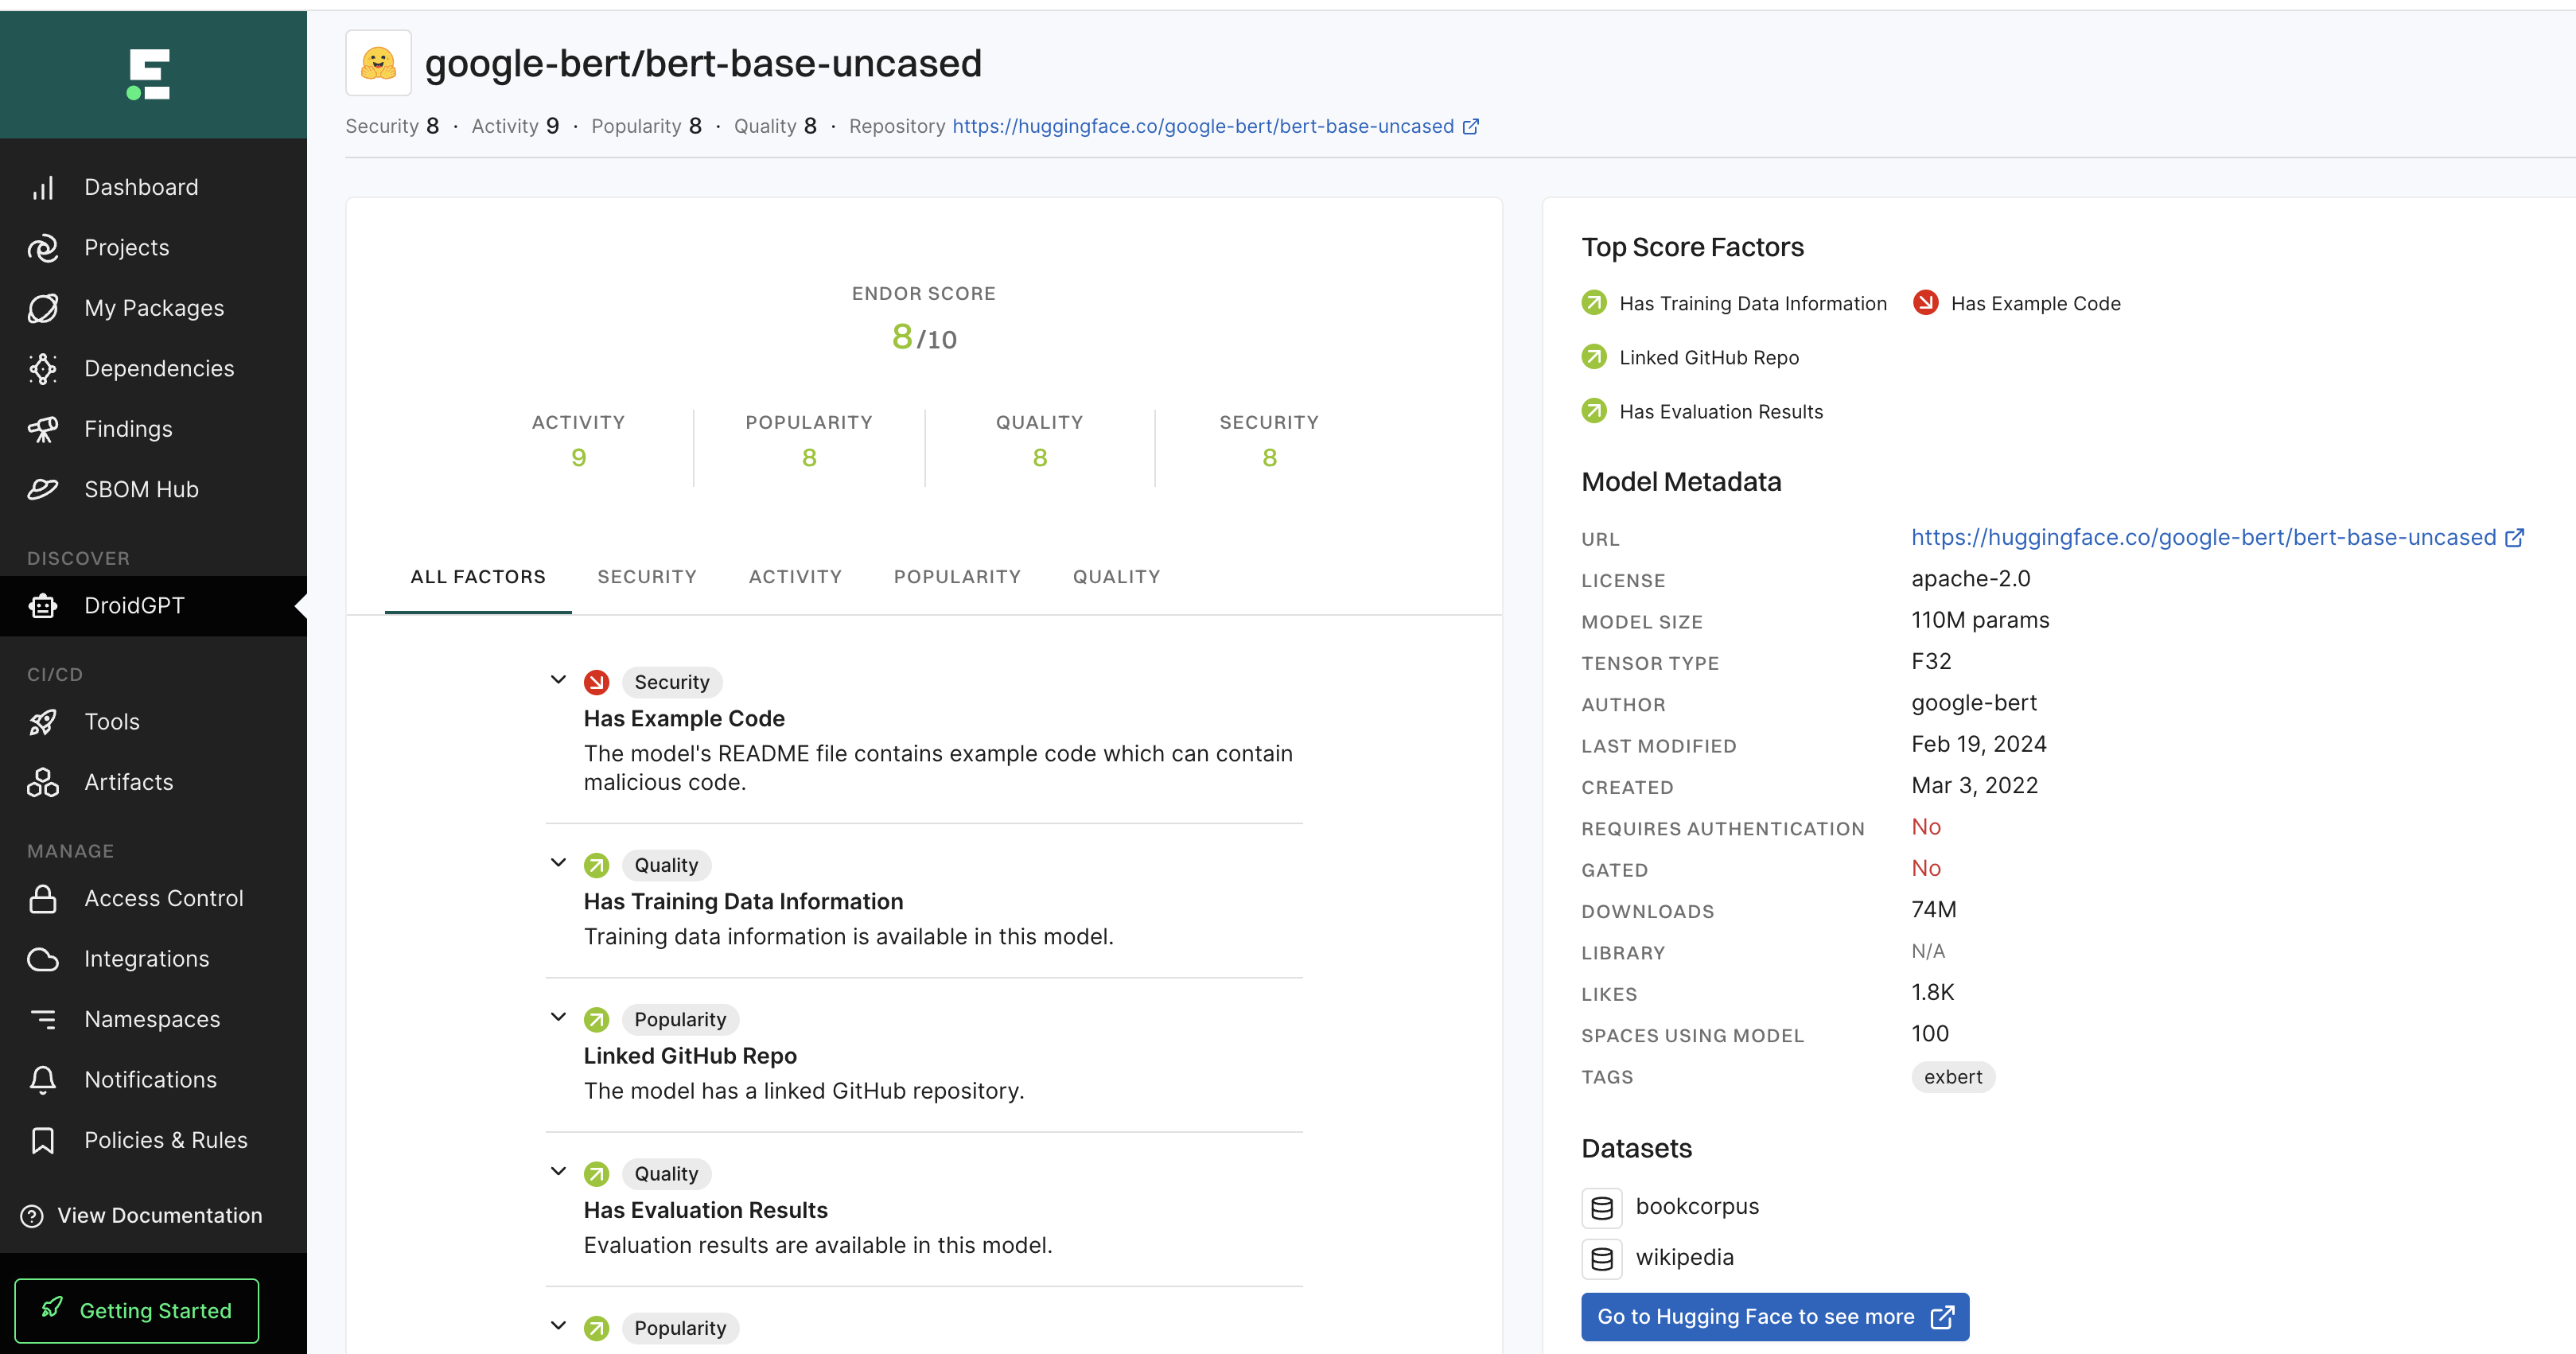The height and width of the screenshot is (1354, 2576).
Task: Navigate to SBOM Hub
Action: pos(143,488)
